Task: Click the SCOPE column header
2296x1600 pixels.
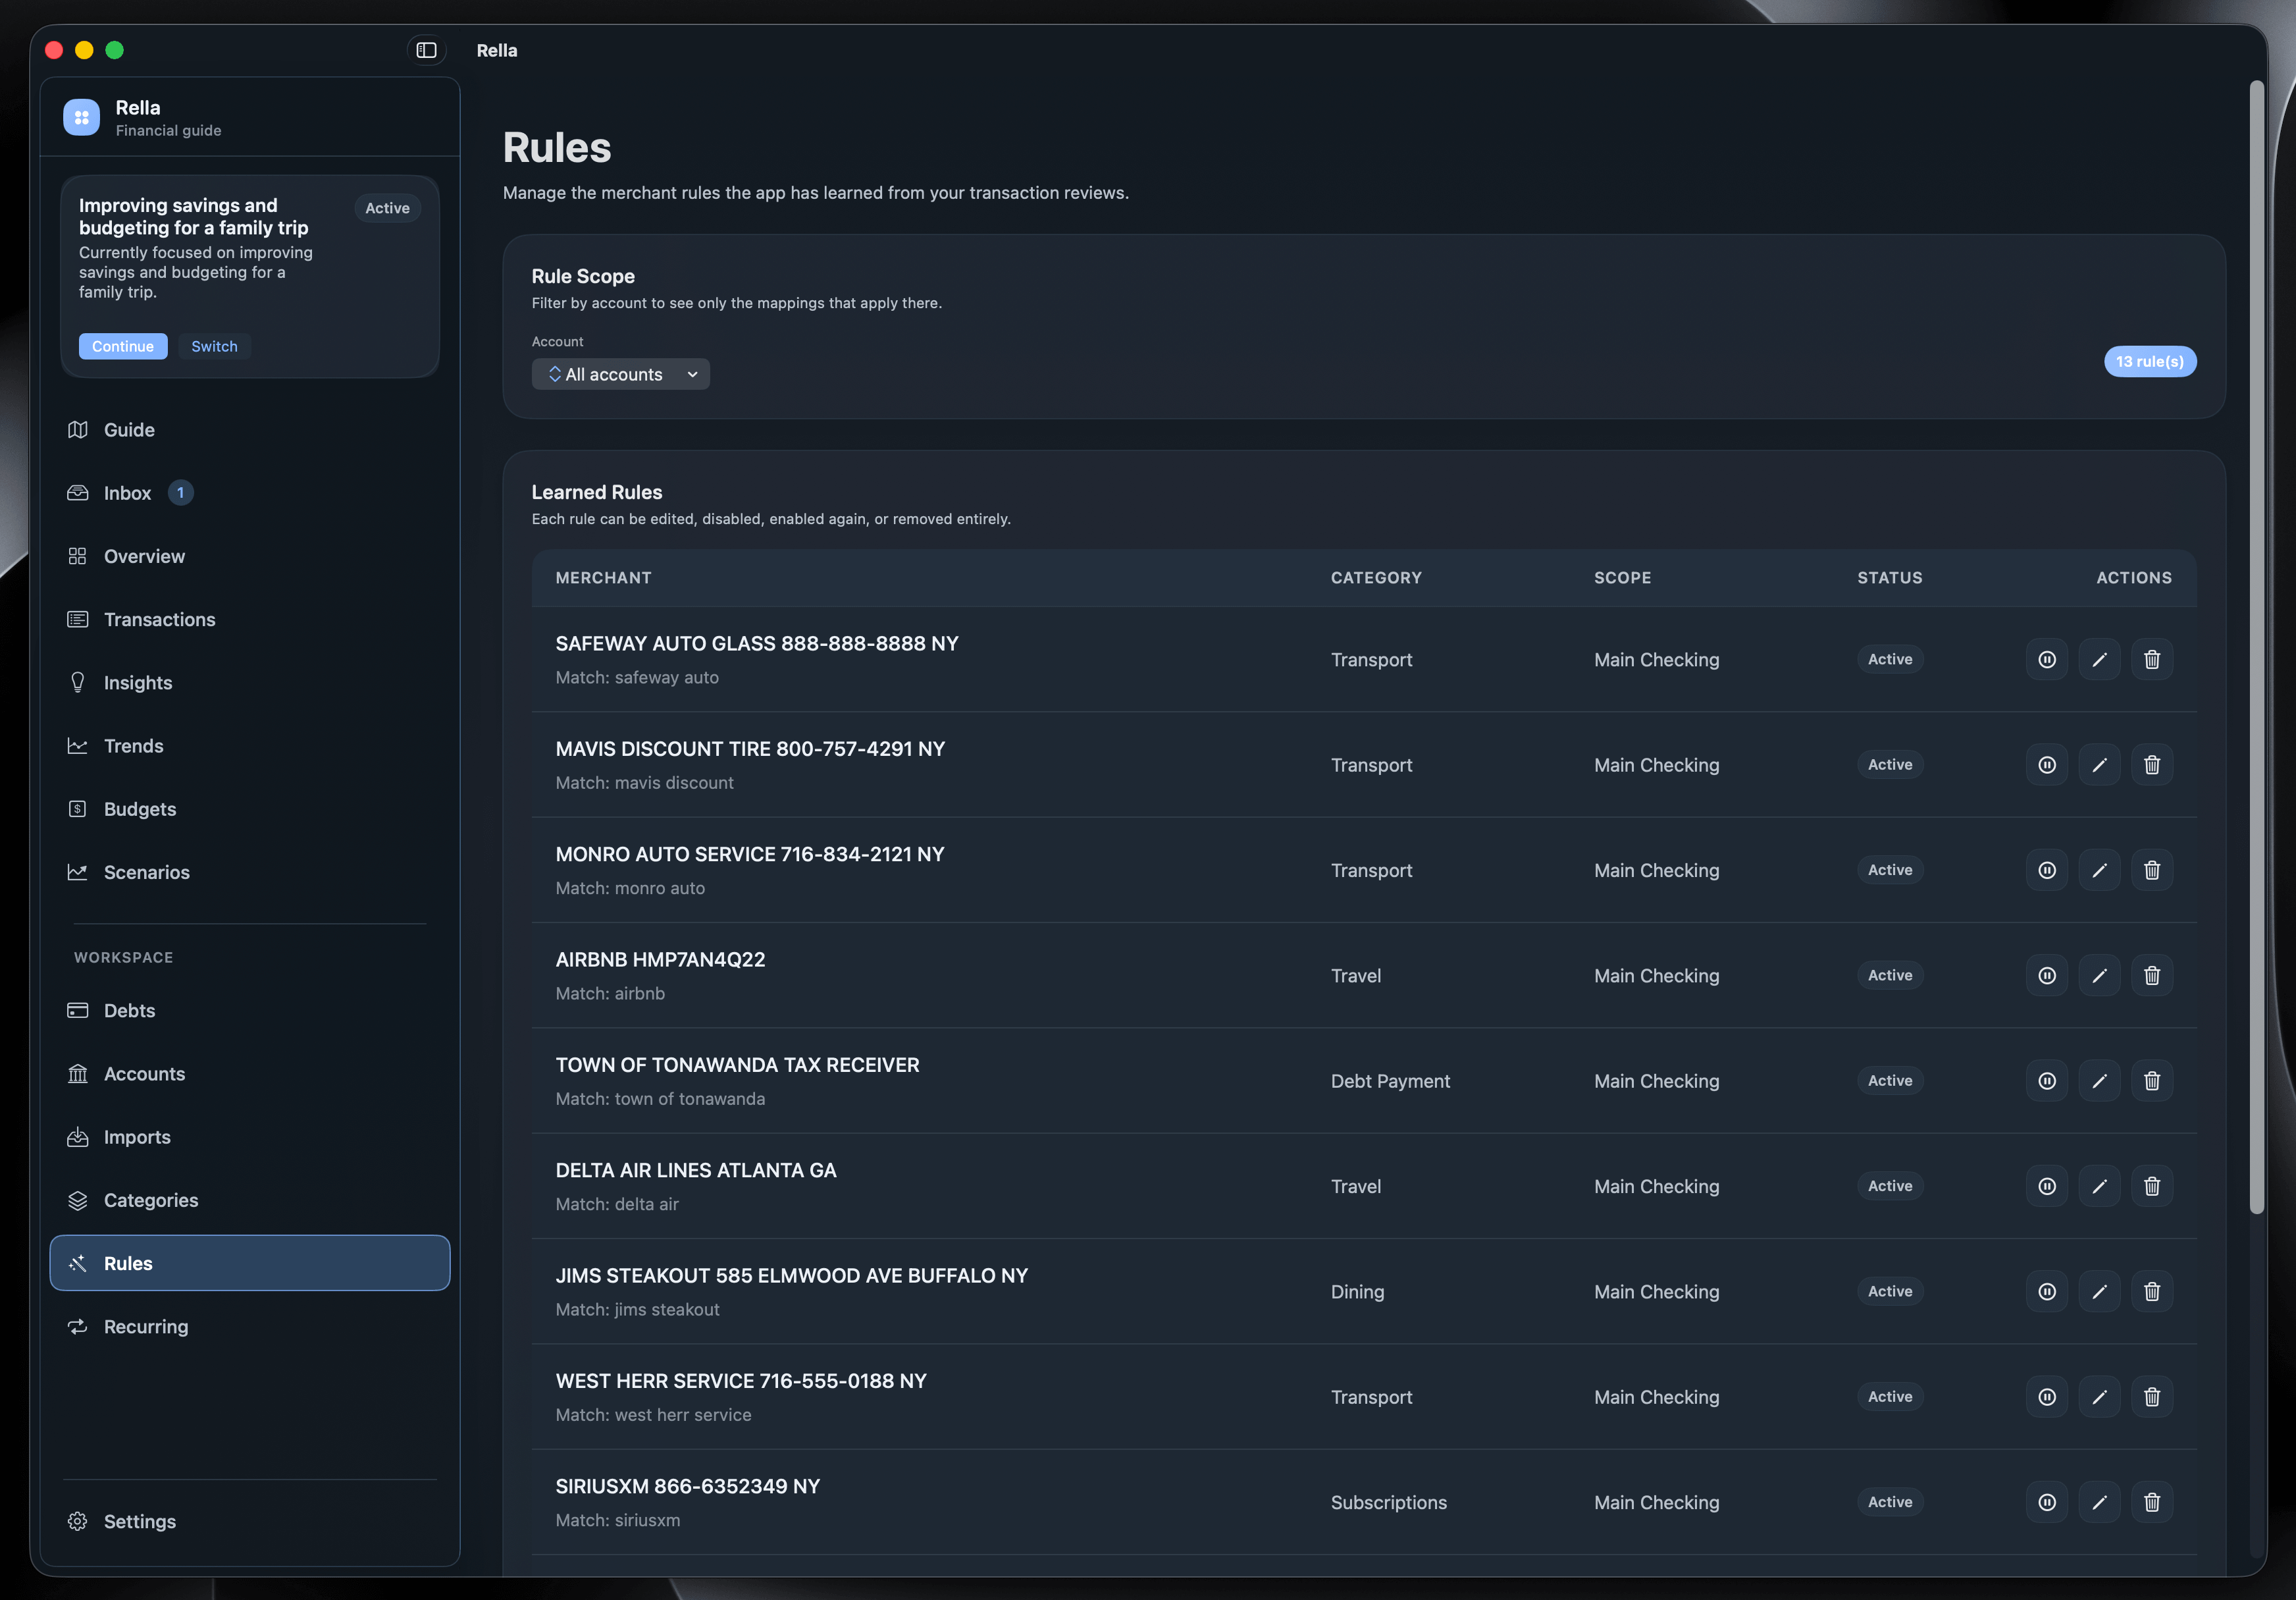Action: tap(1622, 578)
